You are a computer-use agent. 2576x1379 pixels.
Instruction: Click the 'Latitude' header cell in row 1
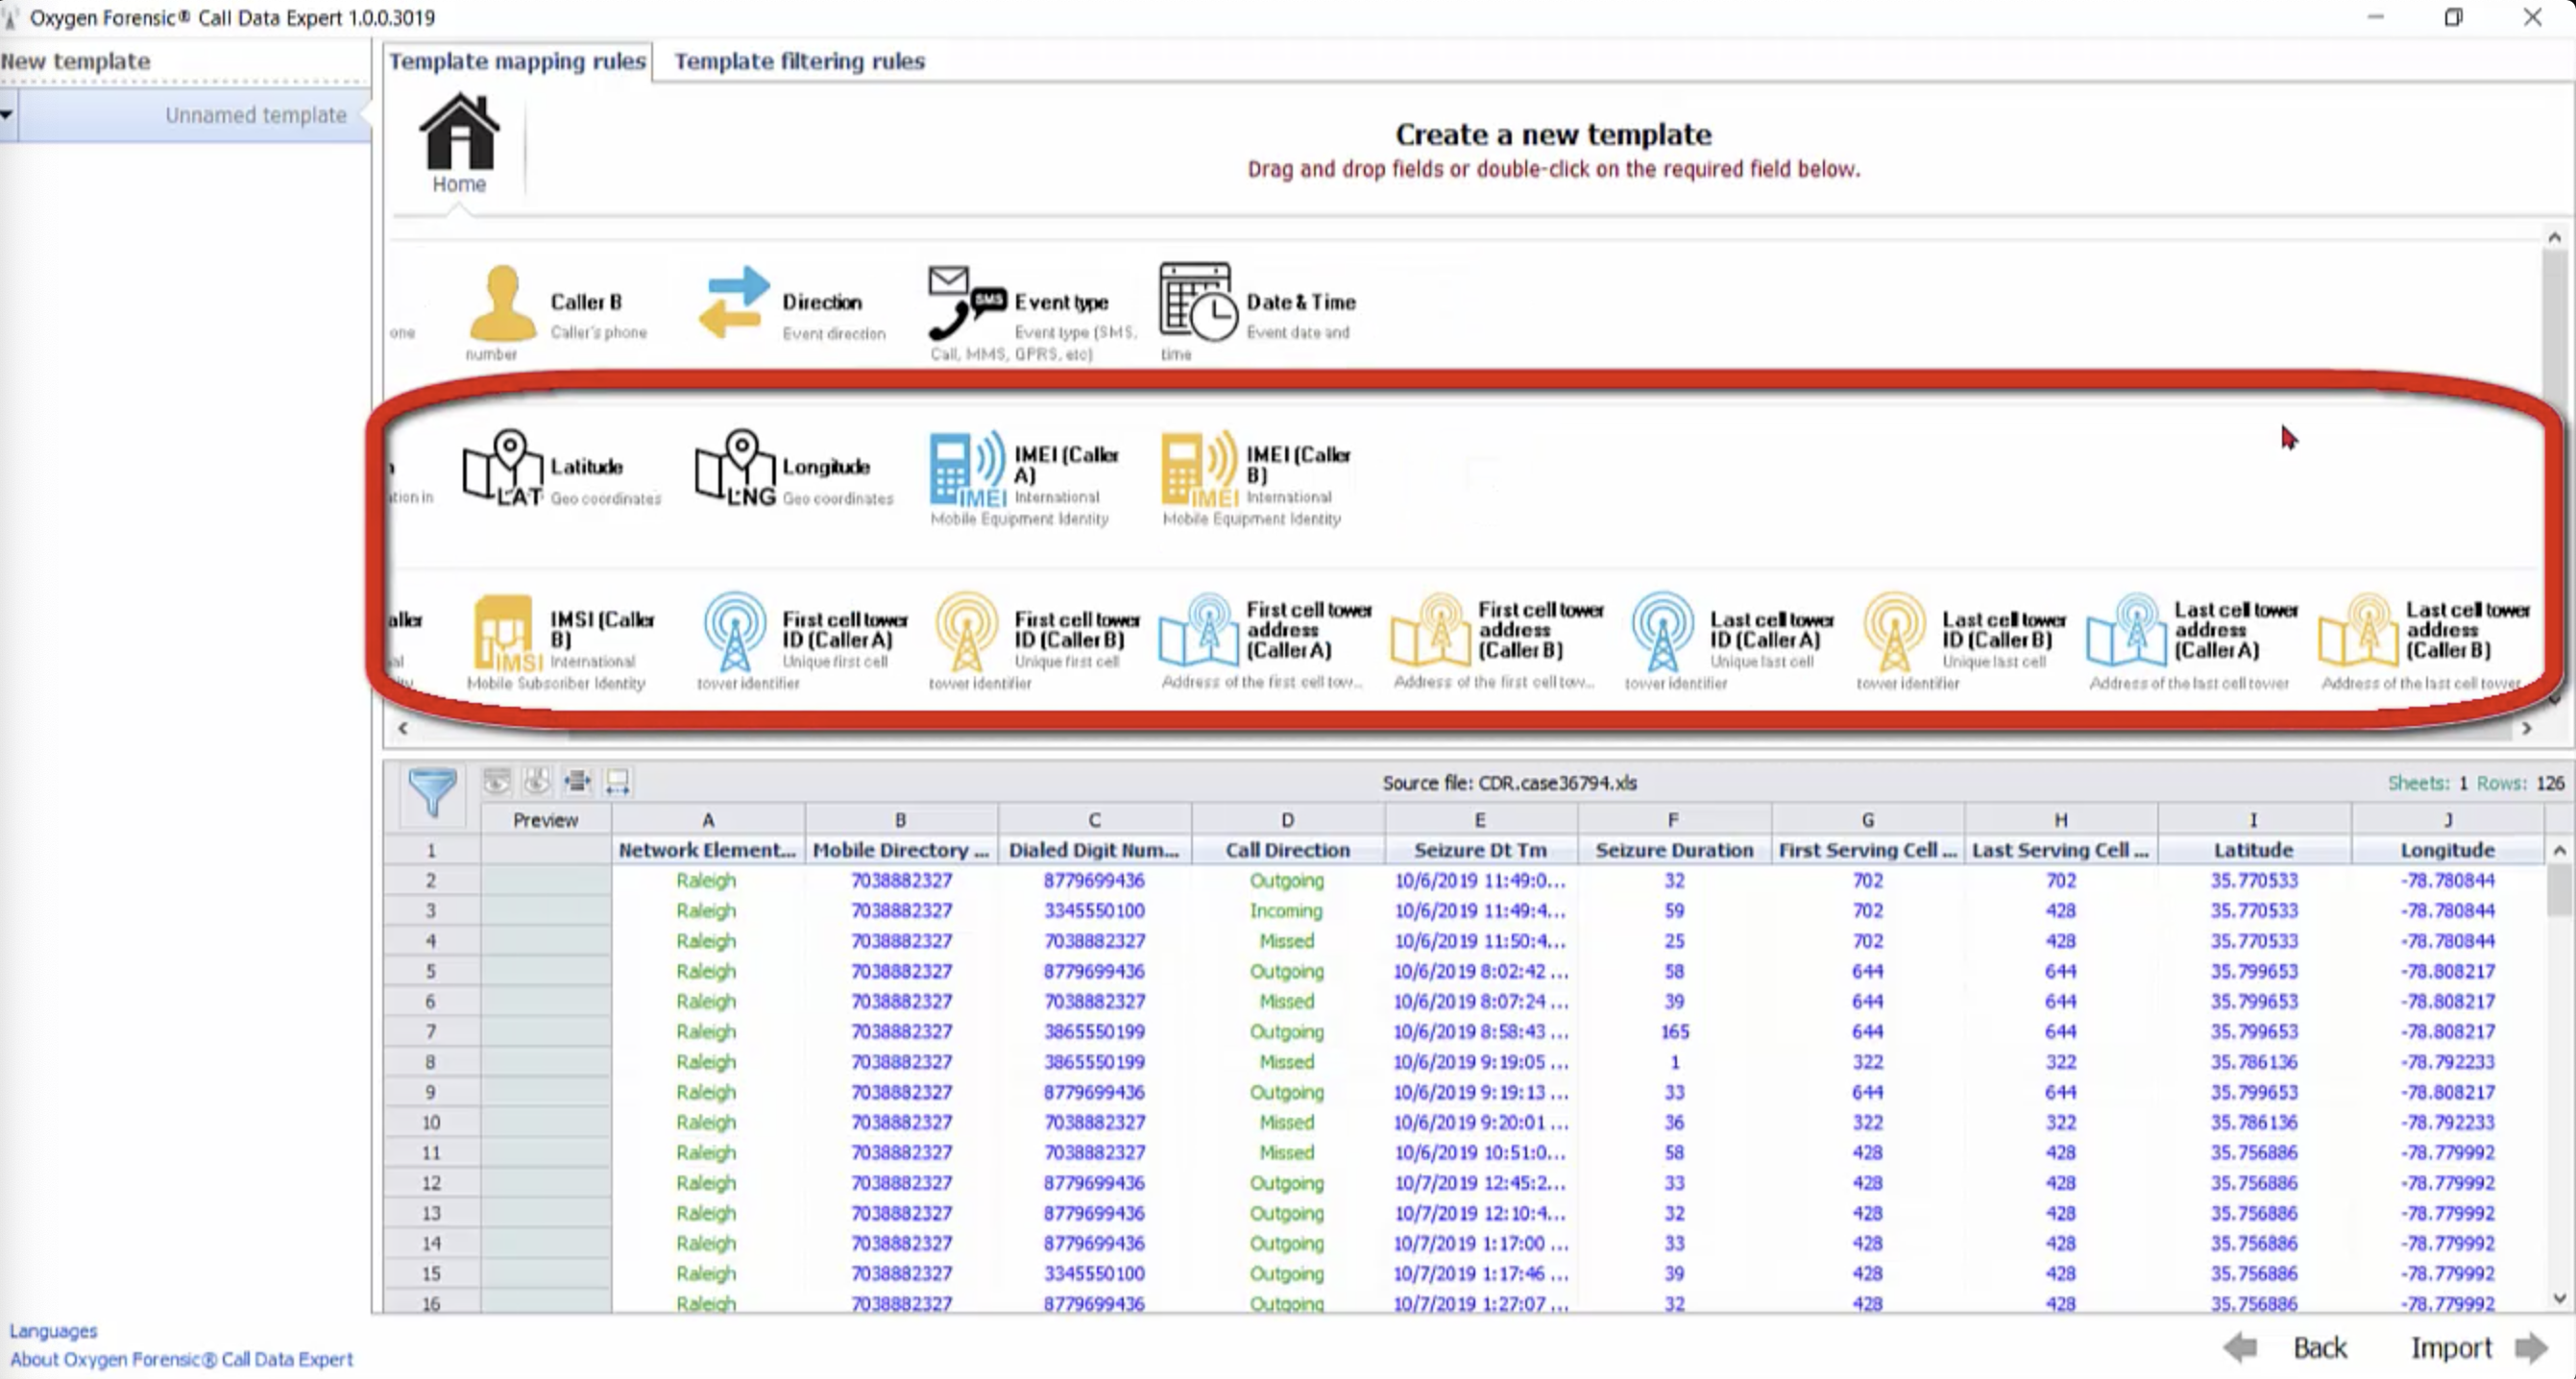coord(2253,849)
